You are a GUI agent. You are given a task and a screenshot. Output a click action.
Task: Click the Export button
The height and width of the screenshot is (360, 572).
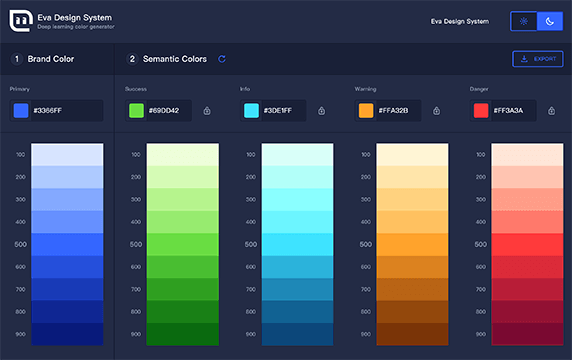[x=538, y=59]
